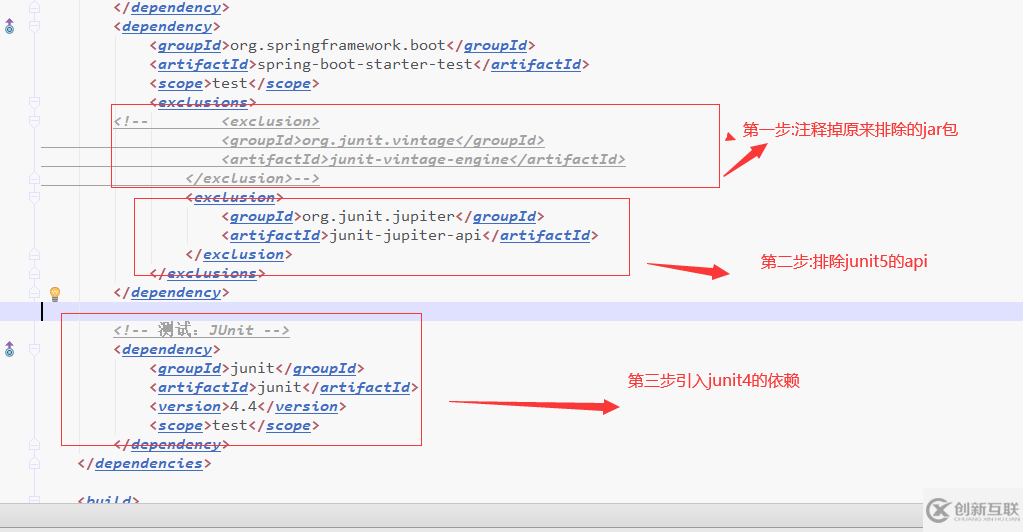Click the commented junit-vintage-engine artifactId line
This screenshot has width=1023, height=532.
coord(423,159)
